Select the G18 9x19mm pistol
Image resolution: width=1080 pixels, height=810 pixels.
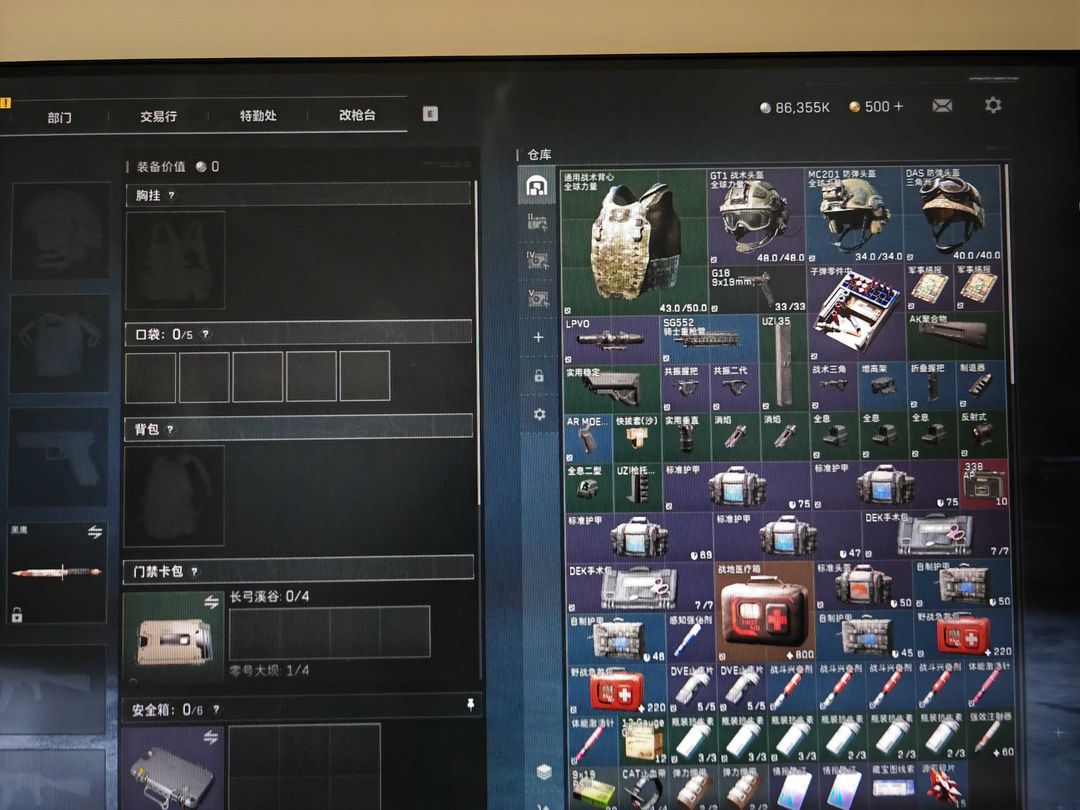click(x=758, y=290)
